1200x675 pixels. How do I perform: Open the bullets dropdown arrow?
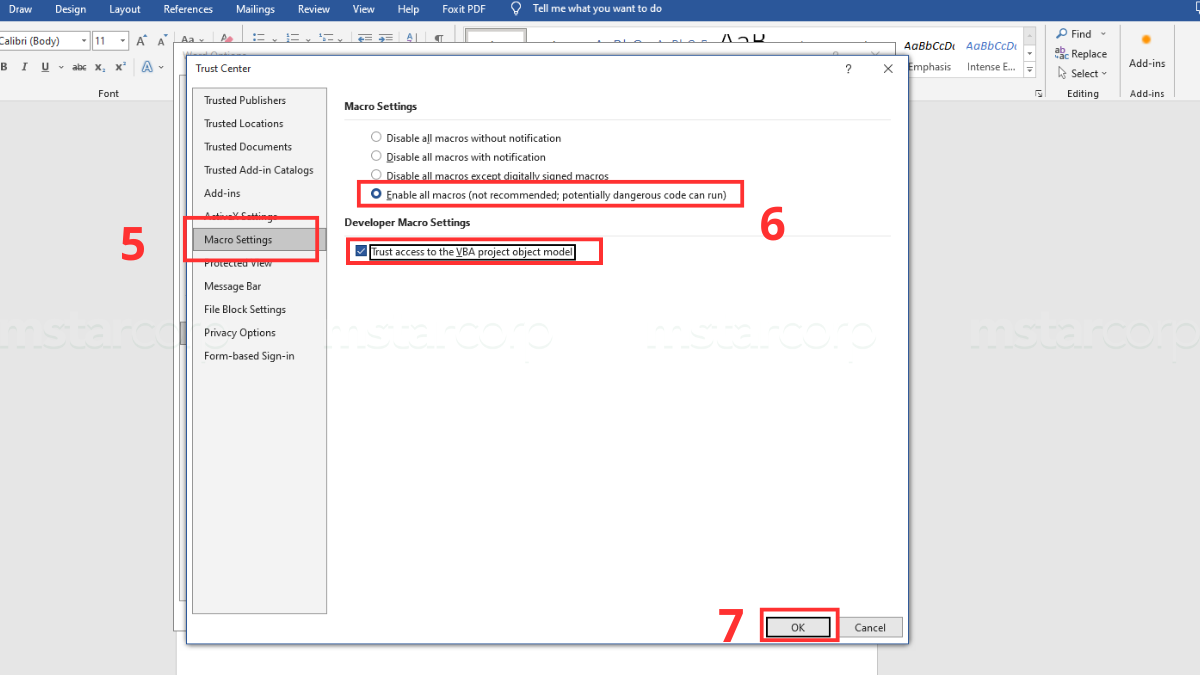pos(274,40)
